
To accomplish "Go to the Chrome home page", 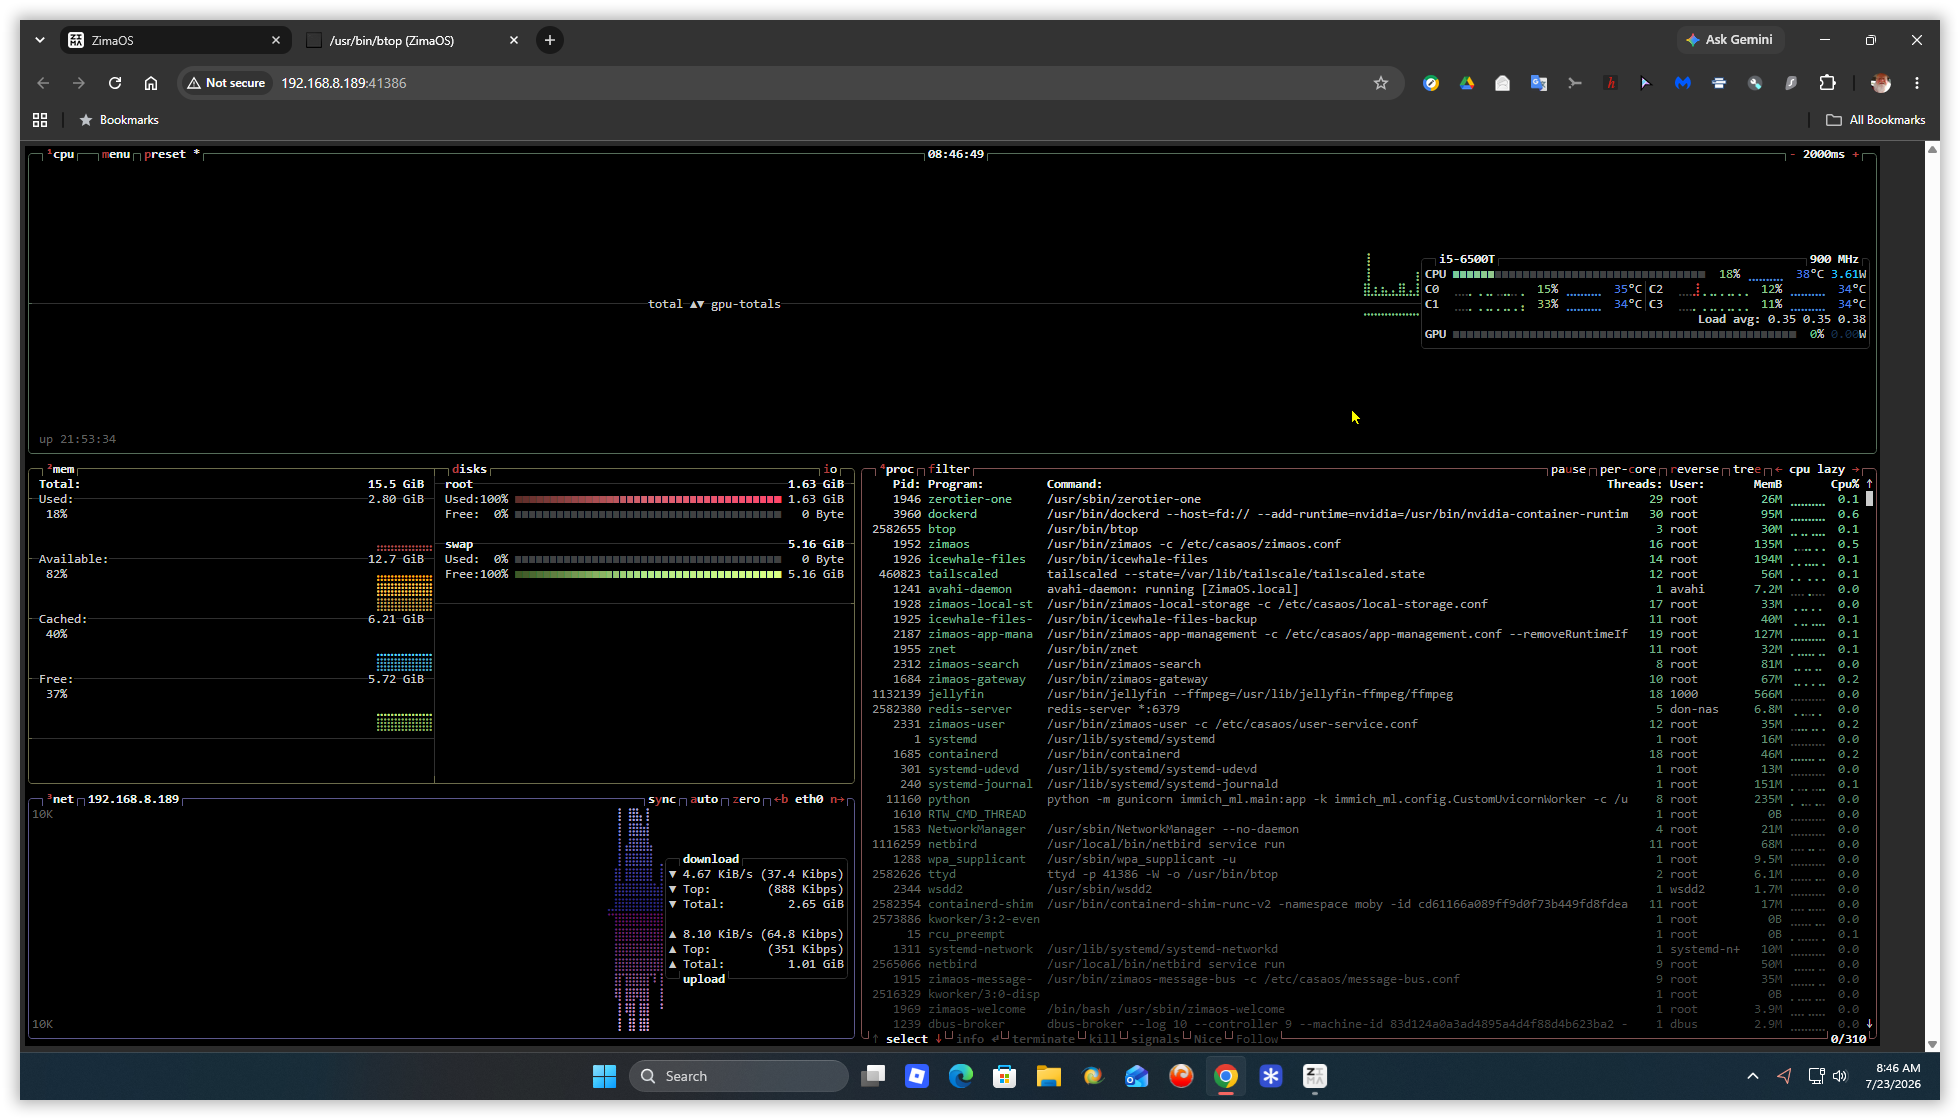I will point(151,83).
